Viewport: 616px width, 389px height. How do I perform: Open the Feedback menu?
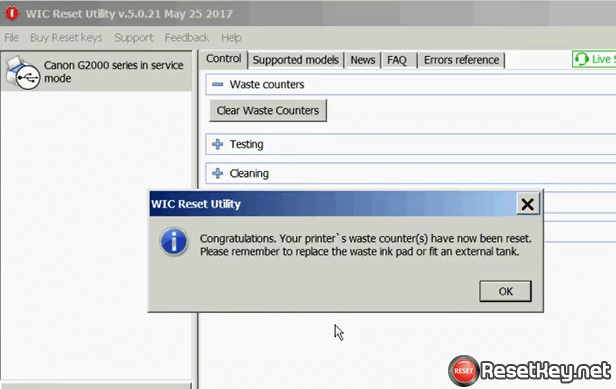tap(187, 38)
